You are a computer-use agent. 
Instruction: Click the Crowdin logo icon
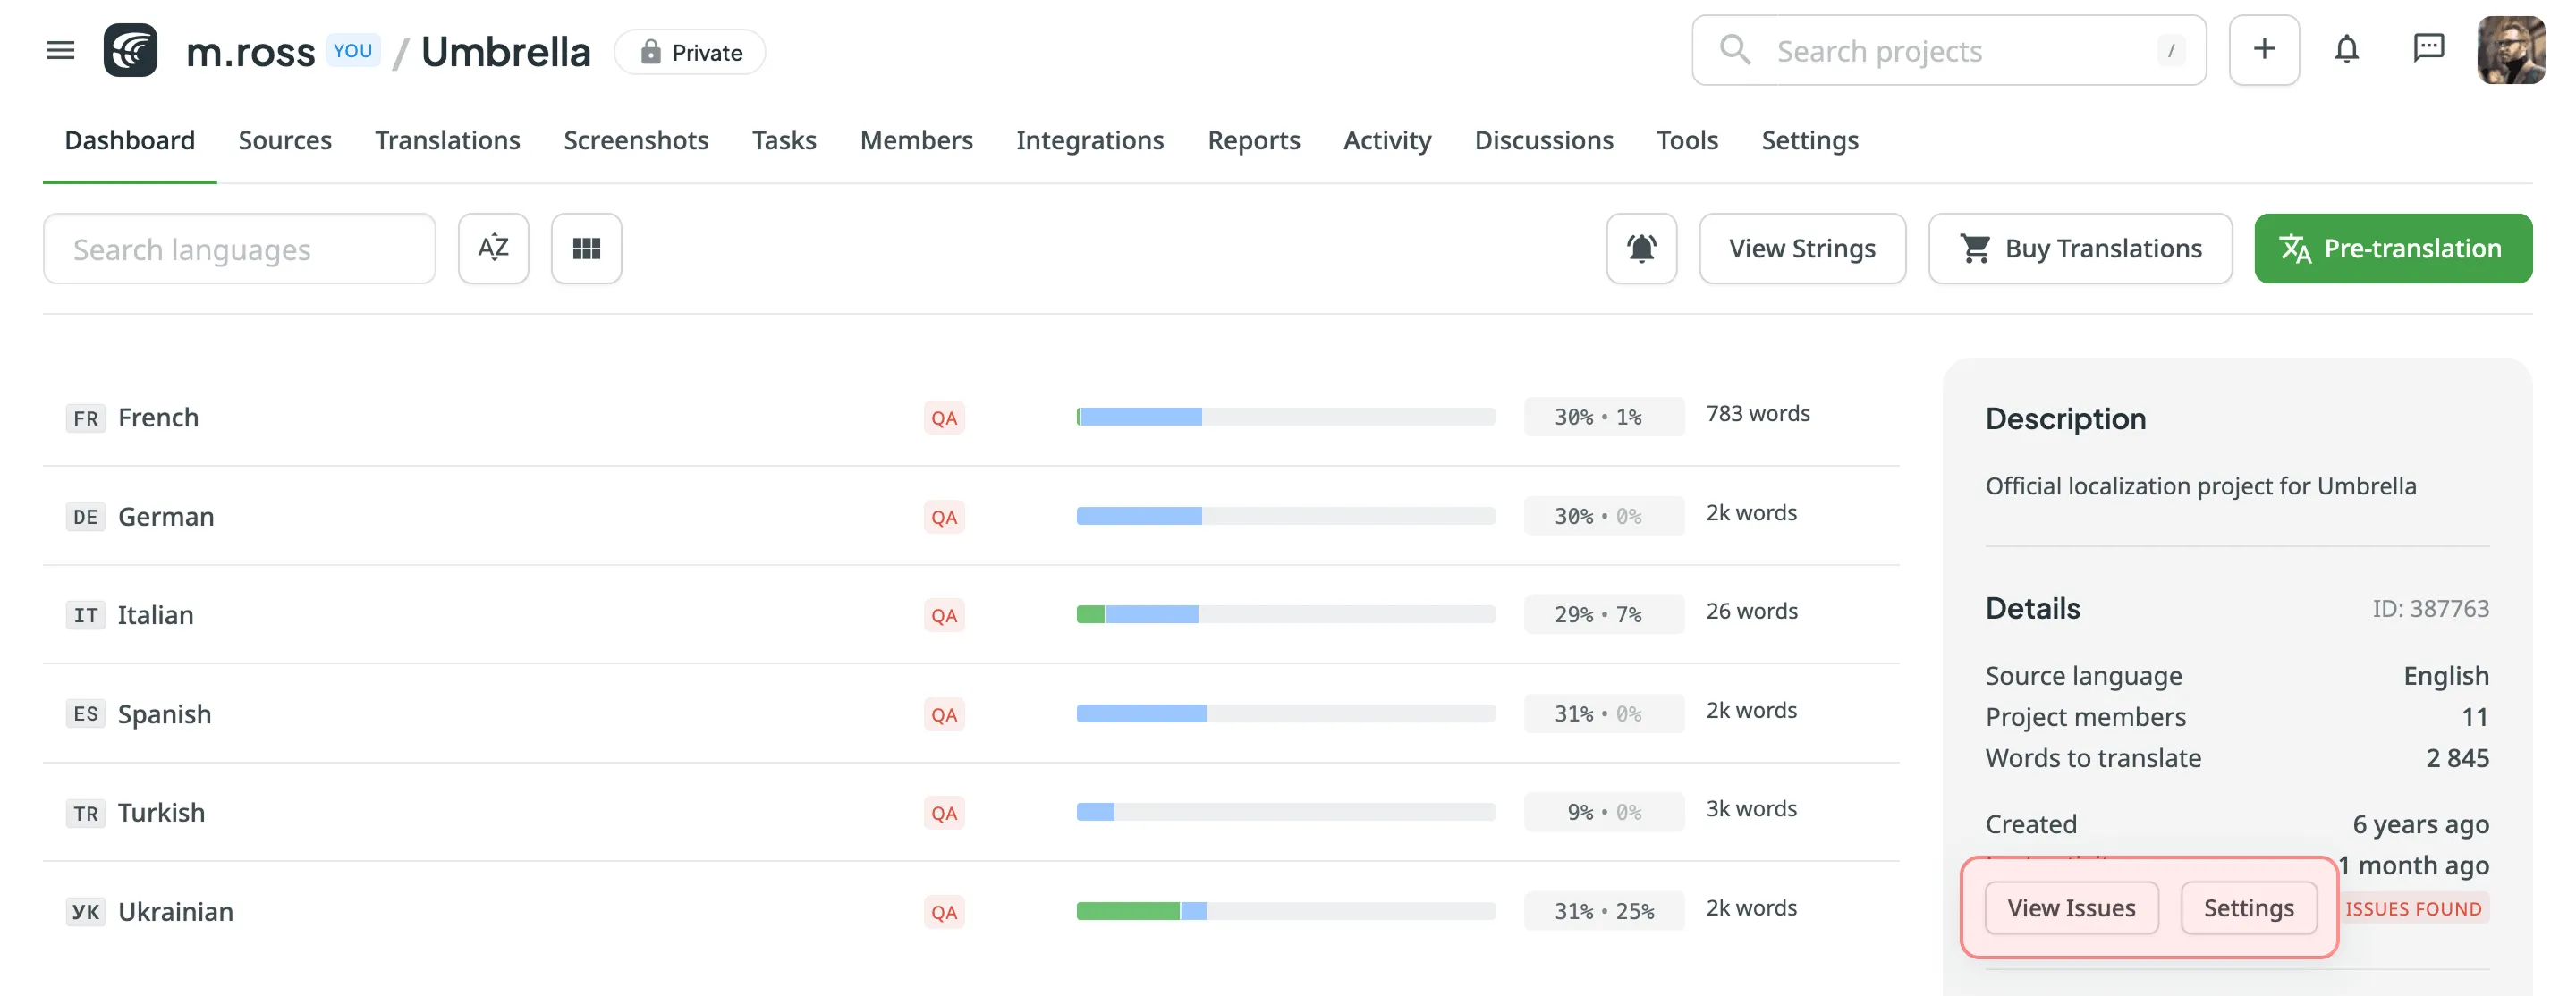tap(130, 50)
